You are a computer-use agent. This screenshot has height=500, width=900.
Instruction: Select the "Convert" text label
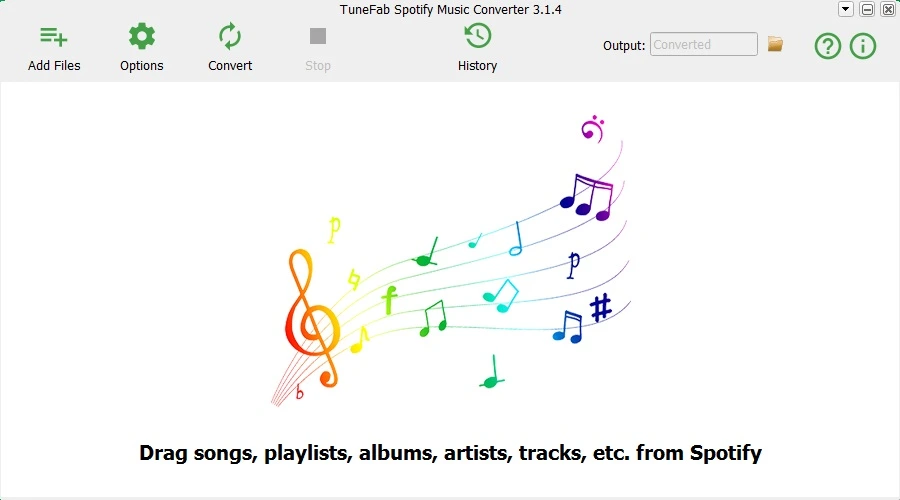point(230,65)
